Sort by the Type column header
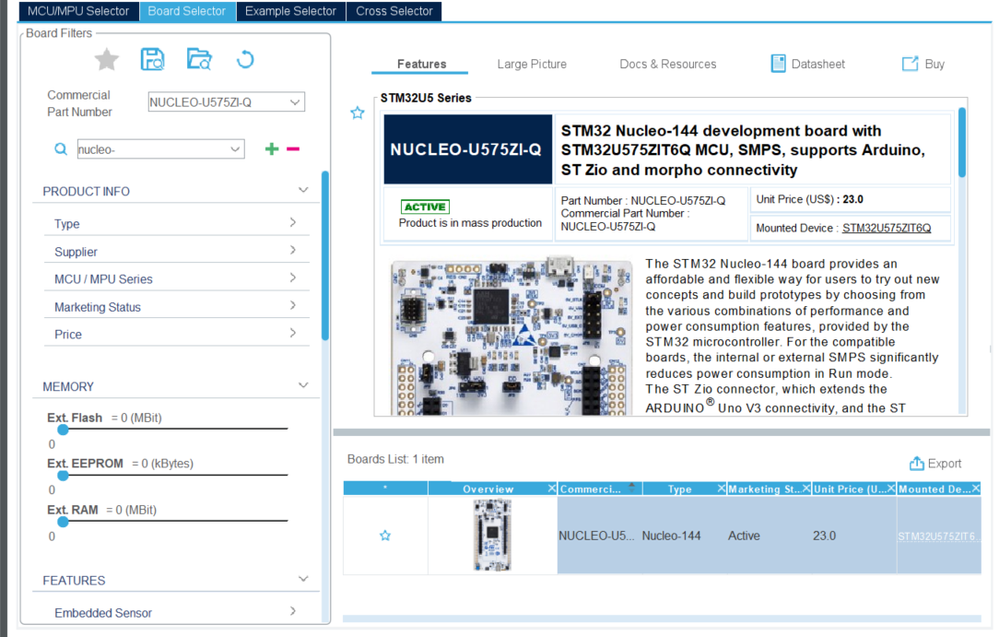The width and height of the screenshot is (999, 637). (x=679, y=489)
